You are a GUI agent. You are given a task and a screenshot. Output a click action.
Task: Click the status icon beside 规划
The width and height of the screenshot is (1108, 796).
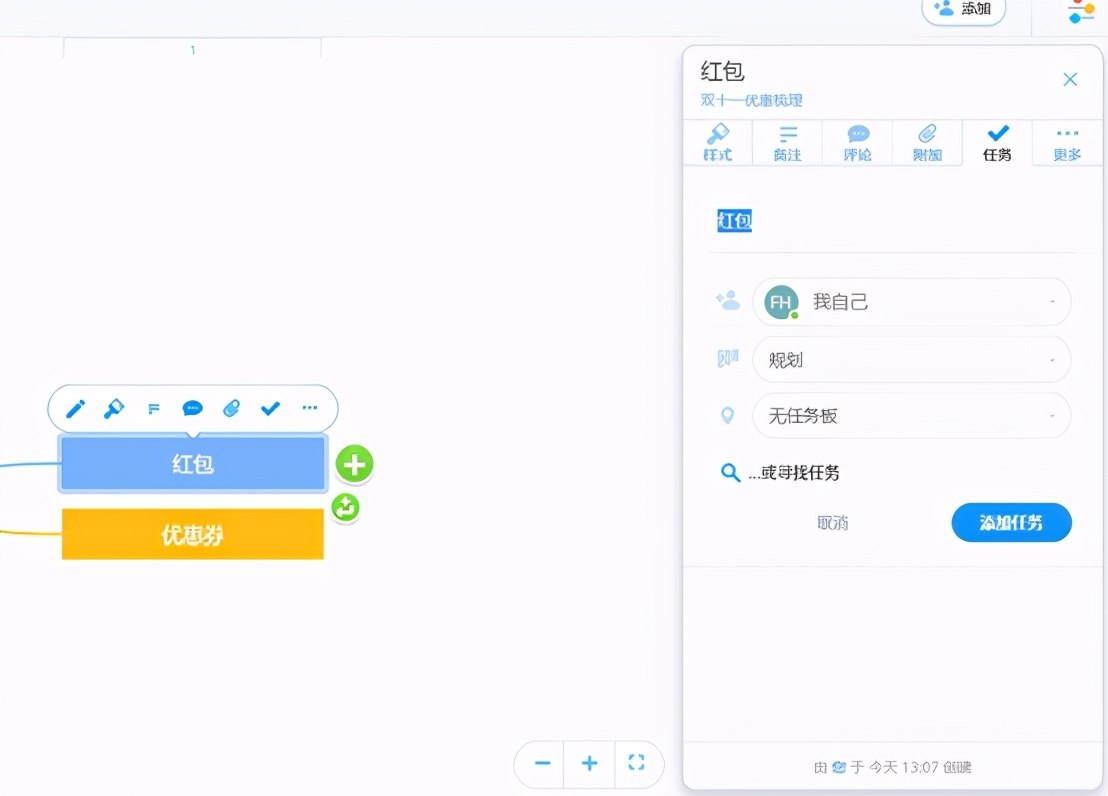728,358
